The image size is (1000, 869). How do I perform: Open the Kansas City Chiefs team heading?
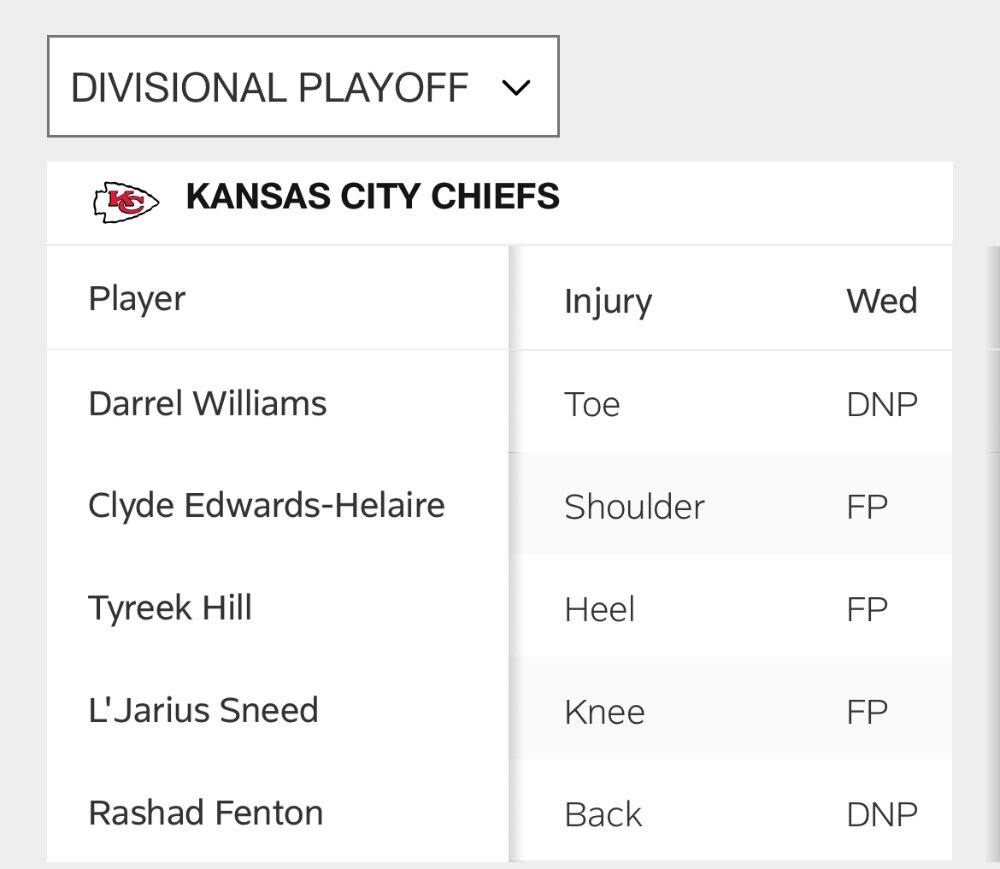click(372, 196)
